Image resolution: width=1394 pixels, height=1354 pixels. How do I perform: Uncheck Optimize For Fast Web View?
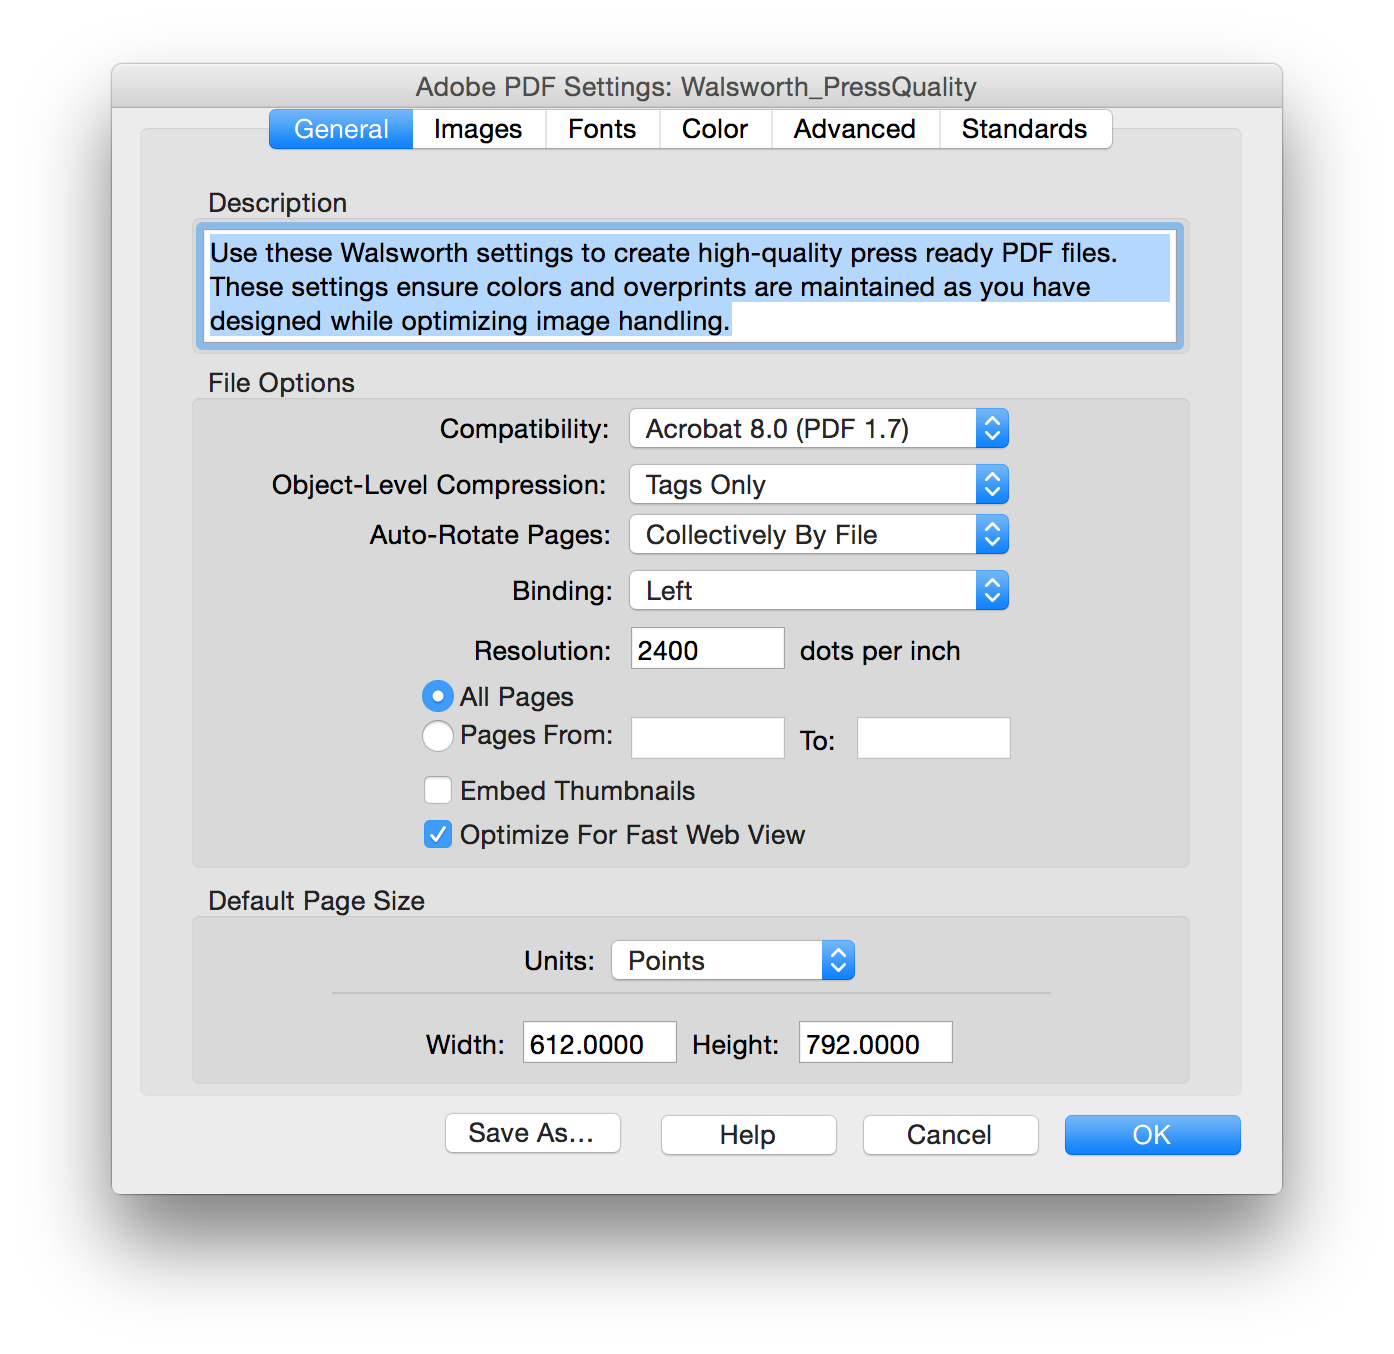coord(437,835)
